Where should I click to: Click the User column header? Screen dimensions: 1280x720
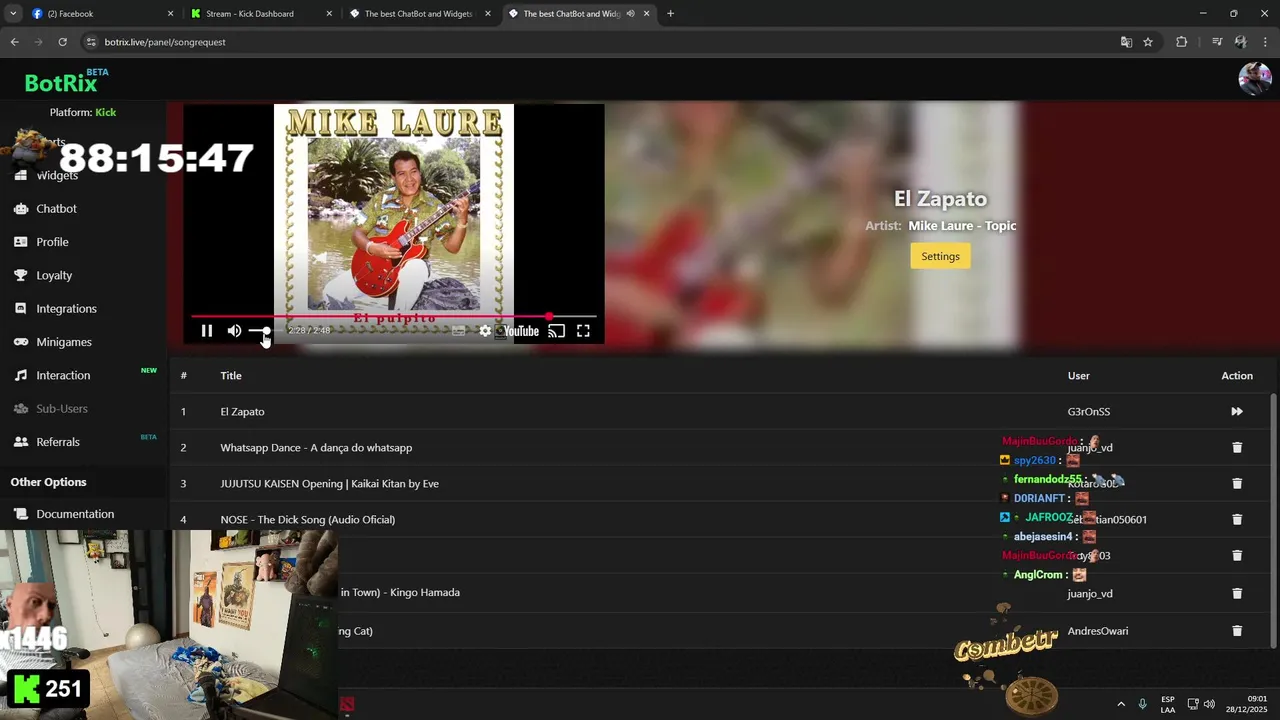coord(1078,375)
